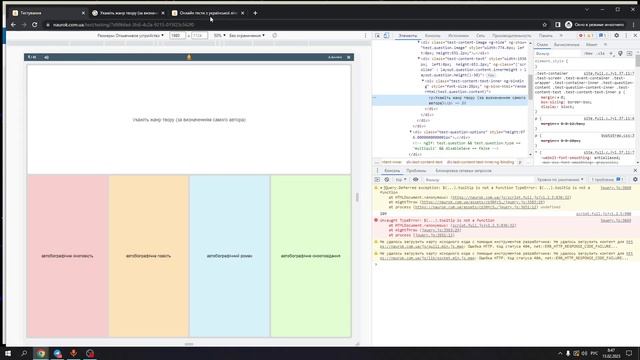
Task: Activate the inspect element picker icon
Action: click(x=378, y=36)
